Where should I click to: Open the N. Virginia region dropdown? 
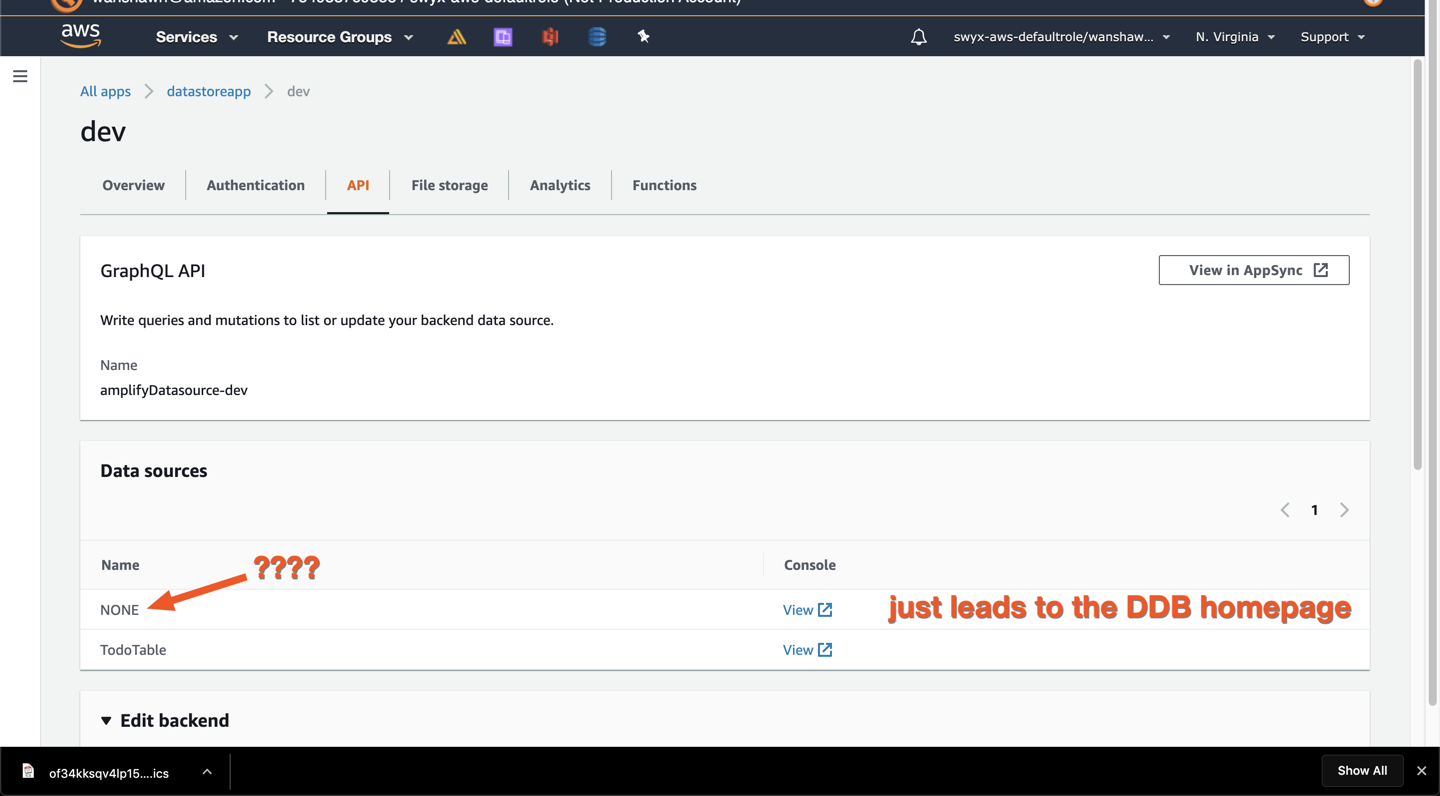click(x=1234, y=36)
